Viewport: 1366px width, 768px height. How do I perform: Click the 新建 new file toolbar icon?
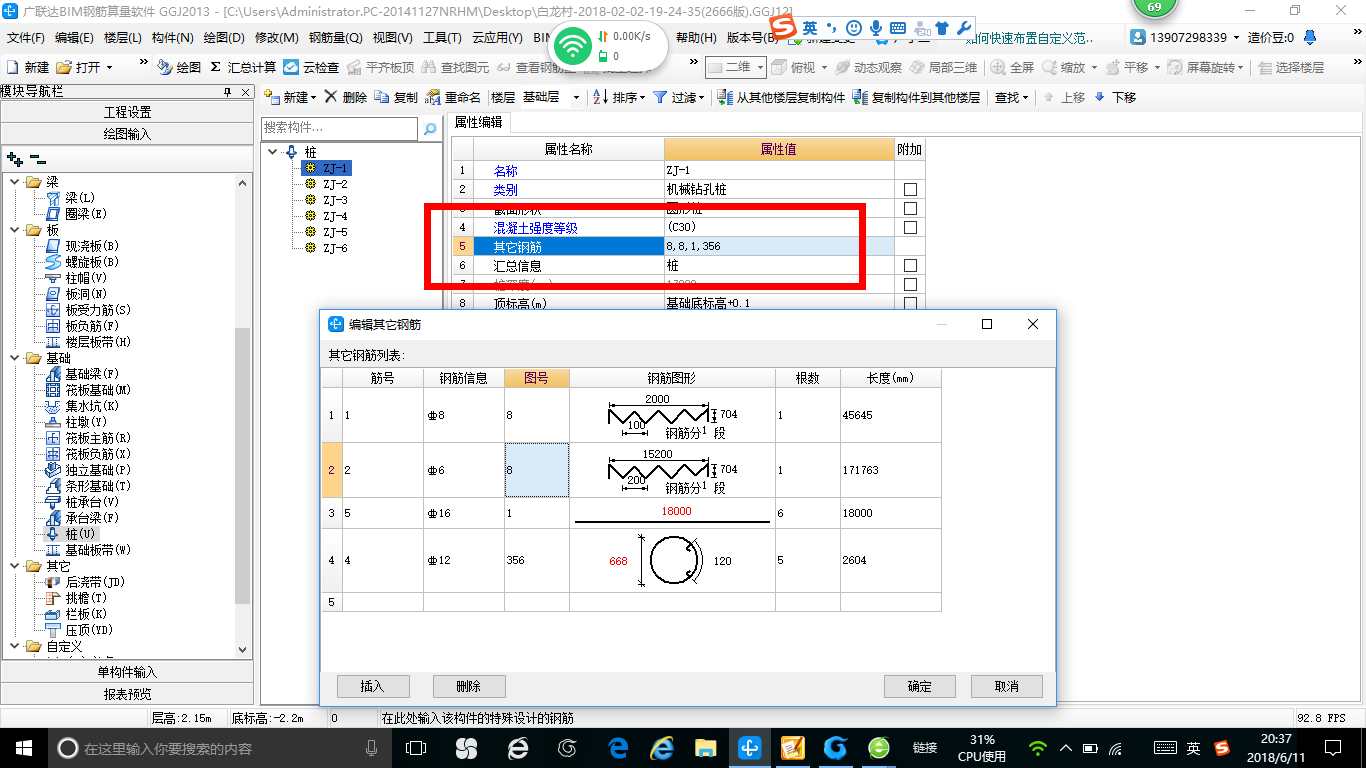(x=28, y=67)
